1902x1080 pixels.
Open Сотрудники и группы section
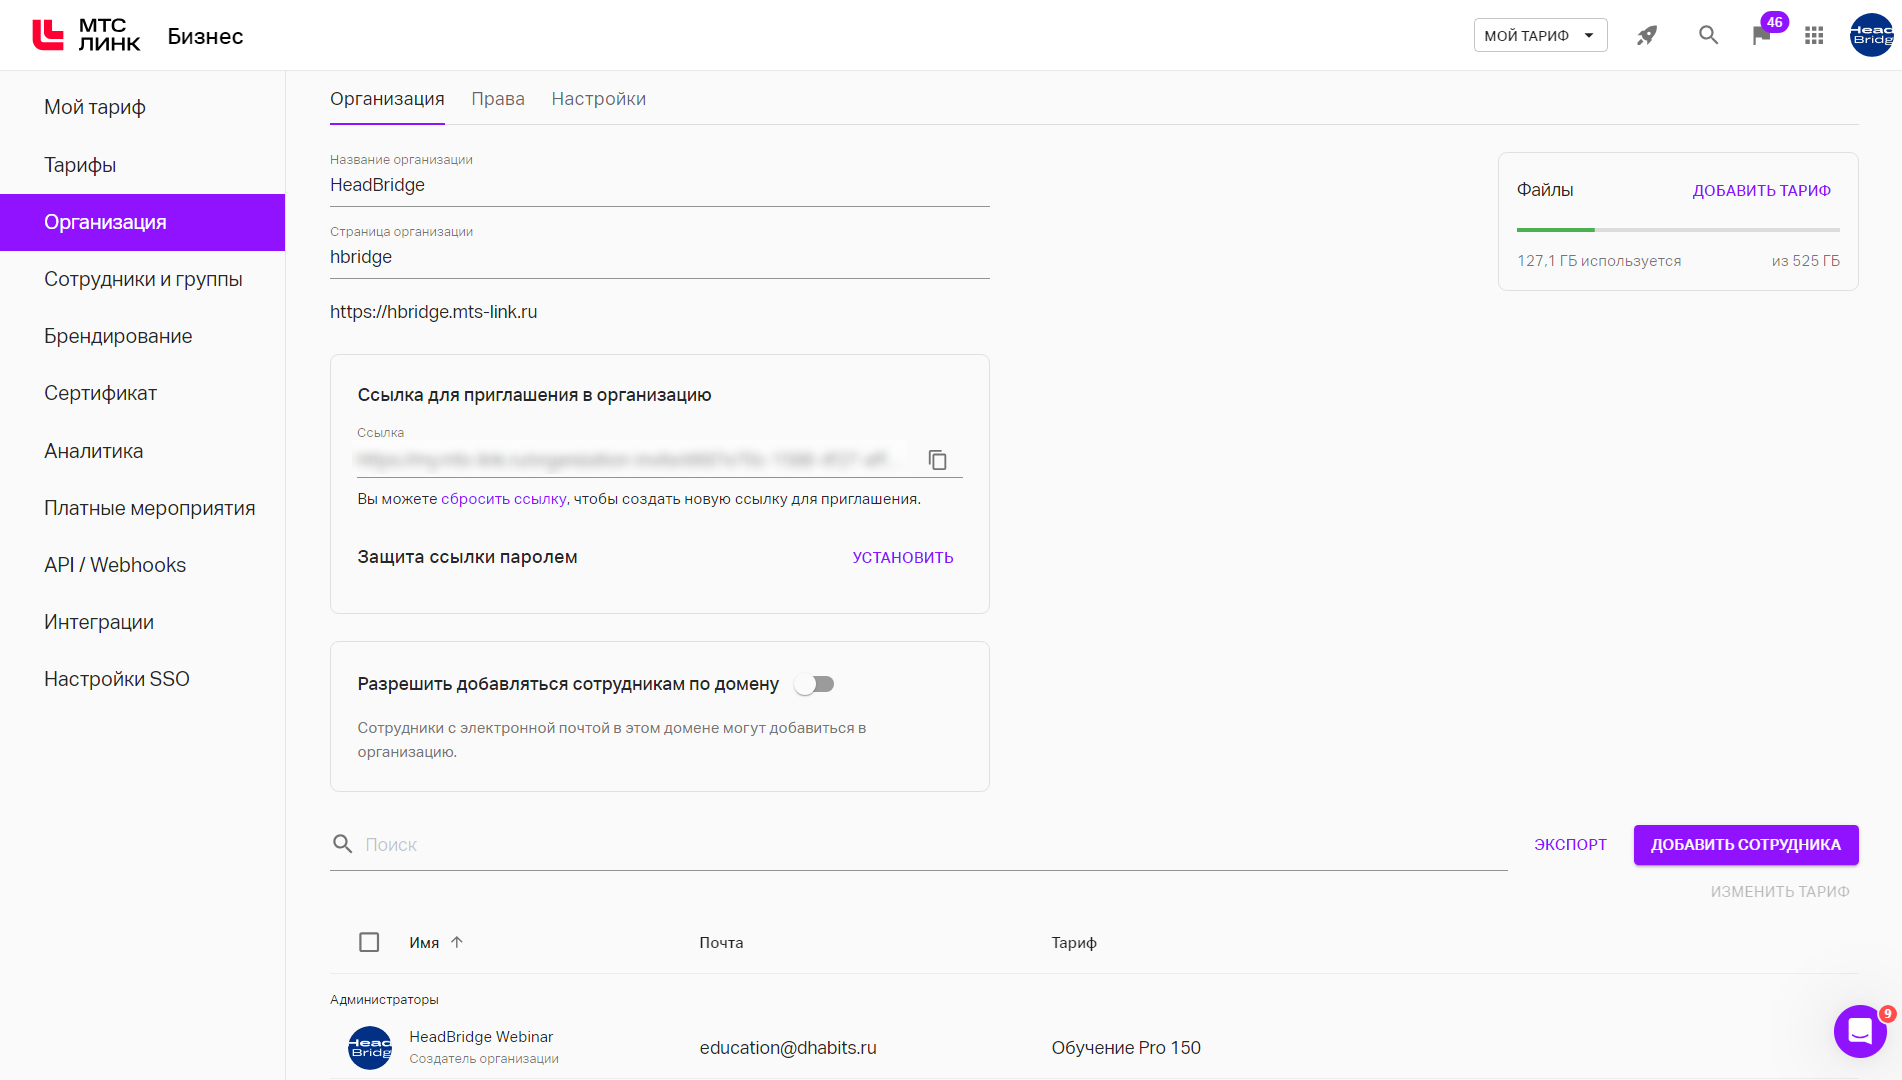pos(142,279)
